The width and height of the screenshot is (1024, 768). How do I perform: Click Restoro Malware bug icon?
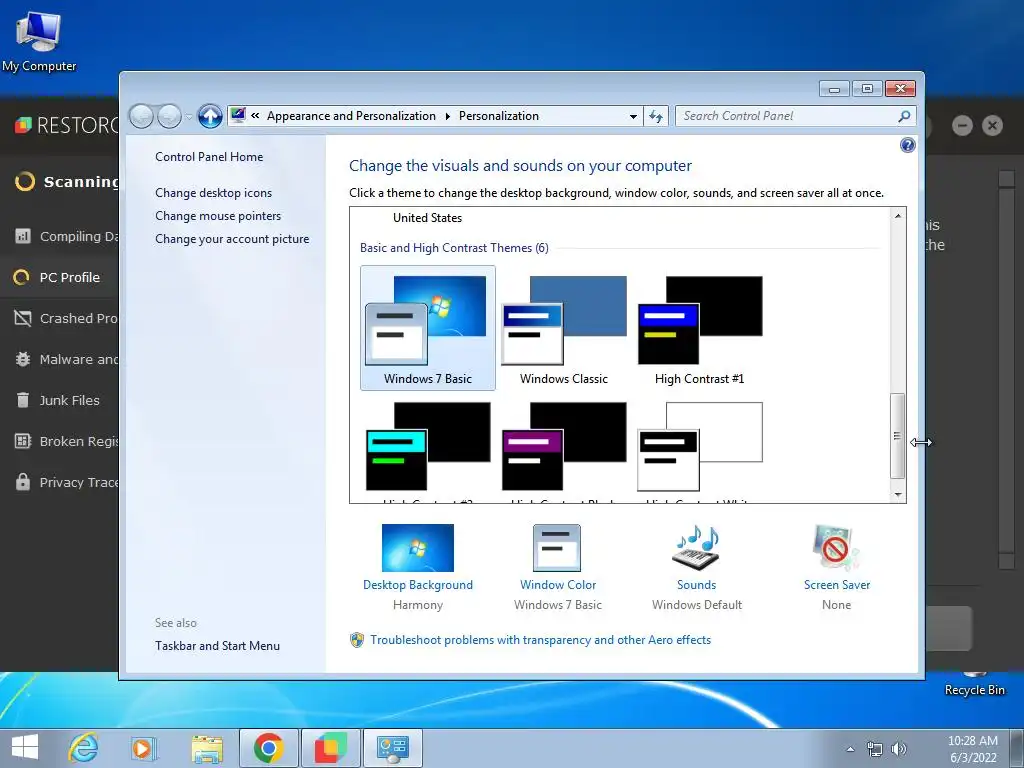click(23, 359)
